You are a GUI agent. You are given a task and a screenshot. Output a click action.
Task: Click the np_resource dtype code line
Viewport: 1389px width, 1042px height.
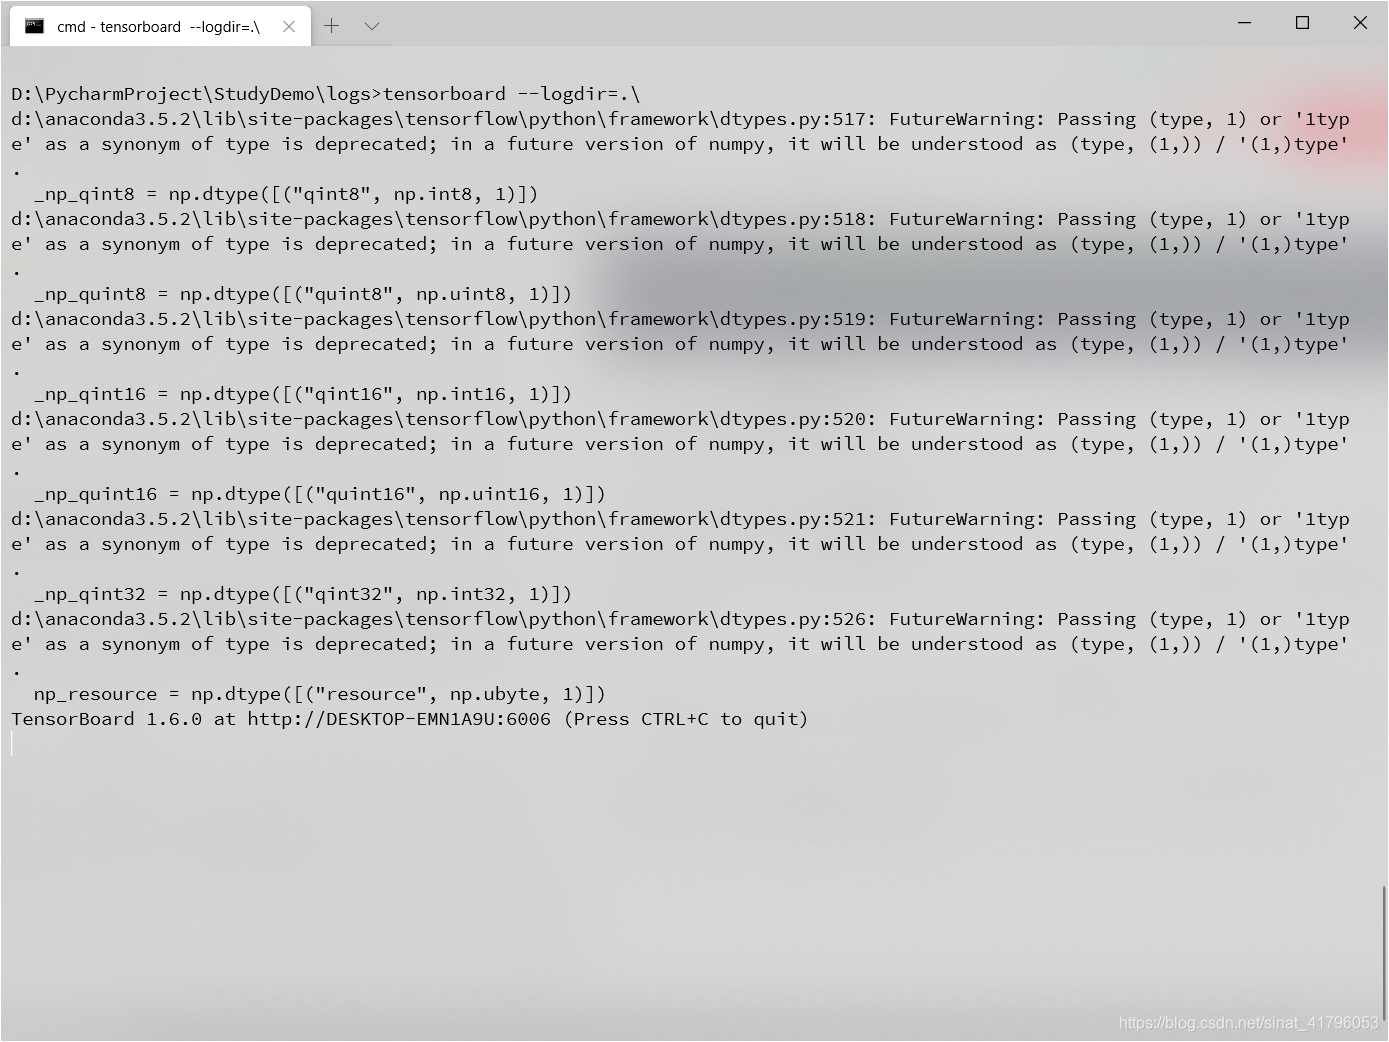tap(320, 694)
